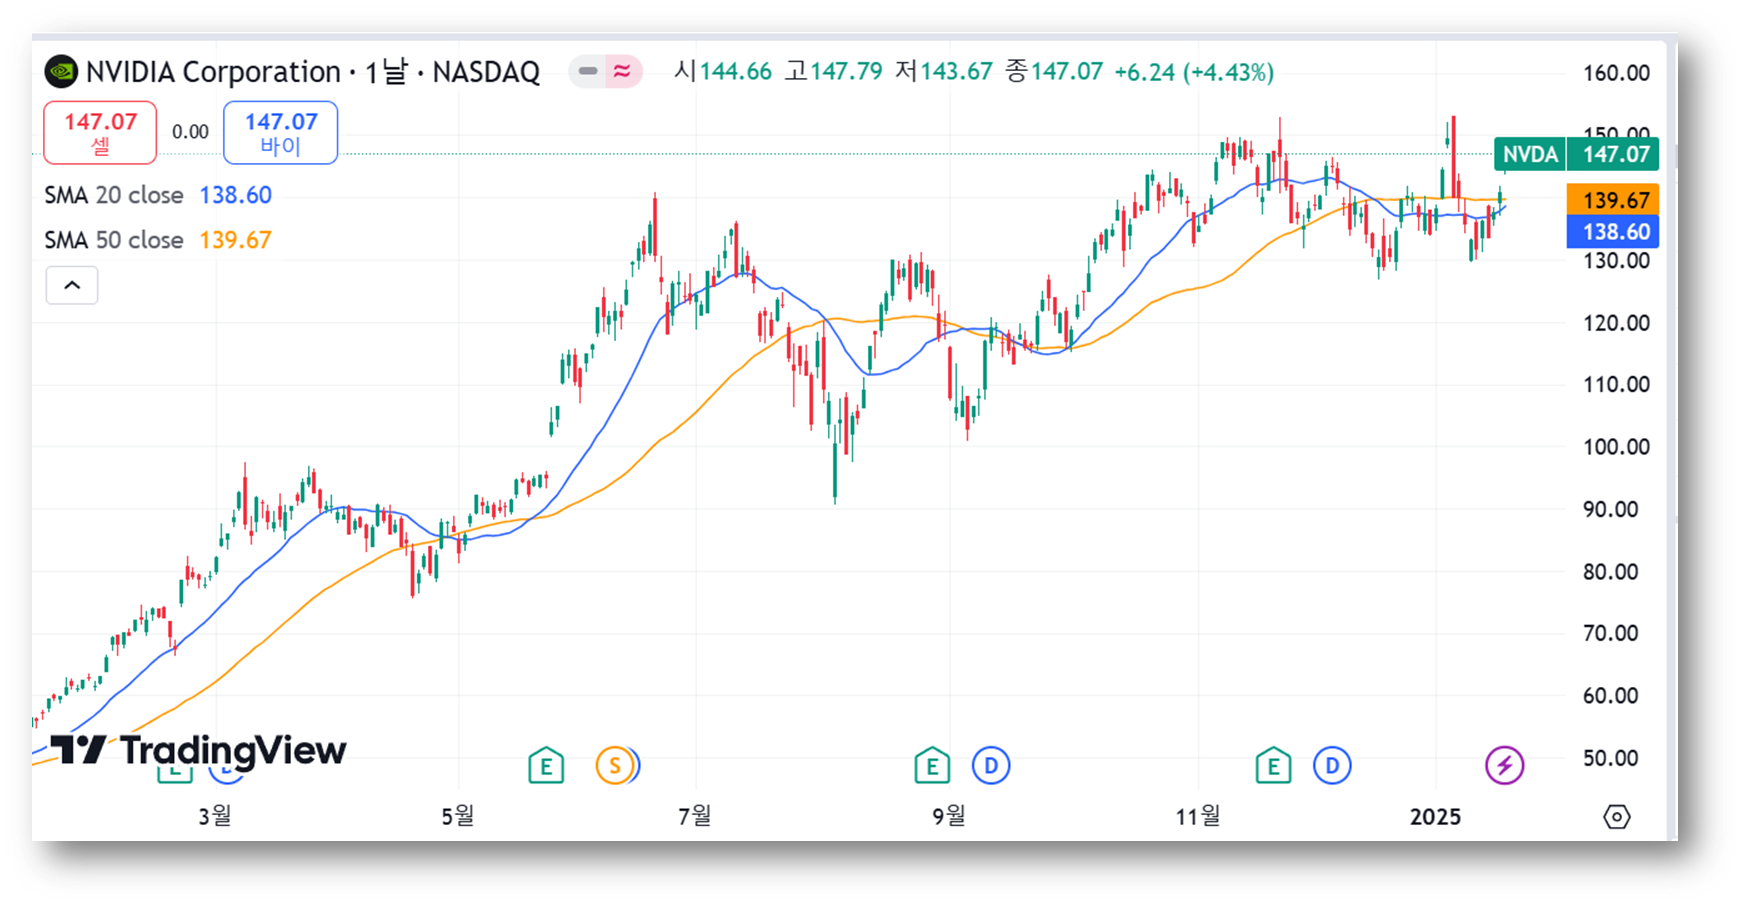Click the 5월 label on the time axis
The image size is (1743, 906).
pyautogui.click(x=458, y=816)
